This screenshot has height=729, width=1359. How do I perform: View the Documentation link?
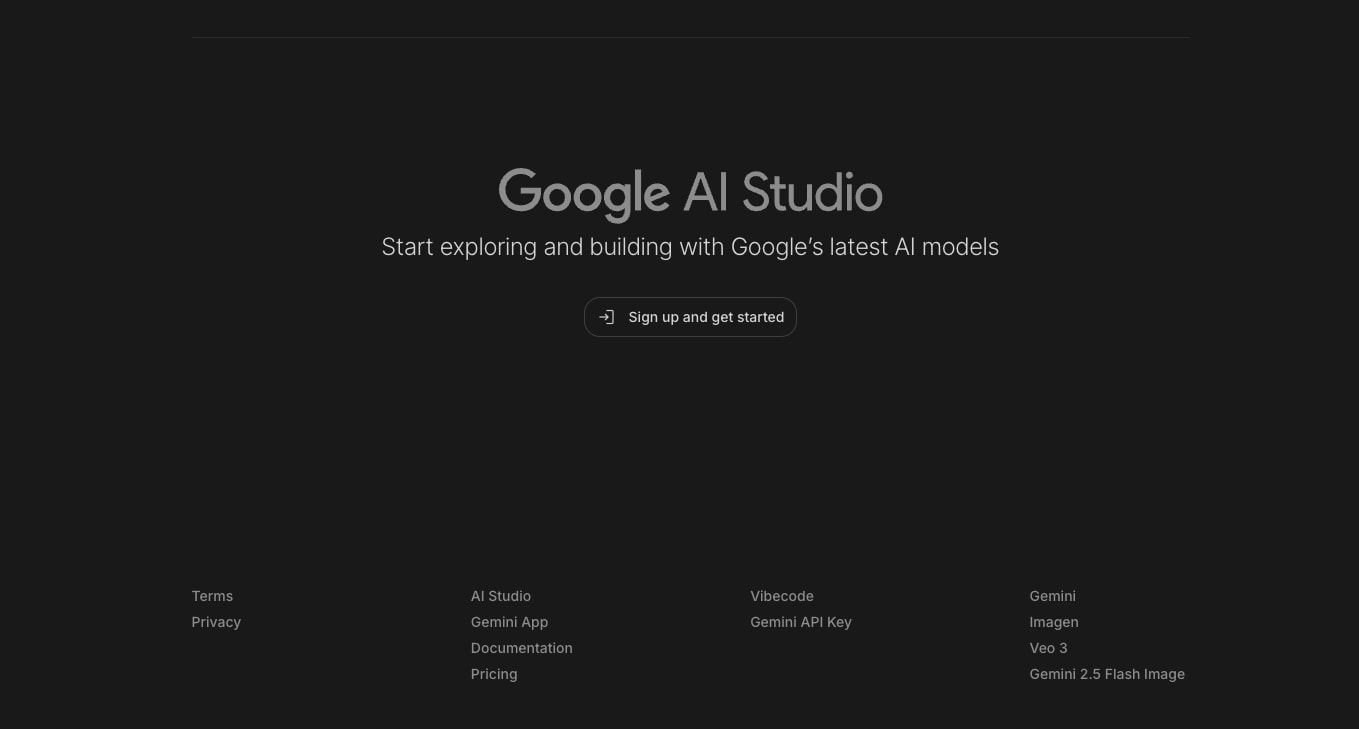(x=522, y=648)
